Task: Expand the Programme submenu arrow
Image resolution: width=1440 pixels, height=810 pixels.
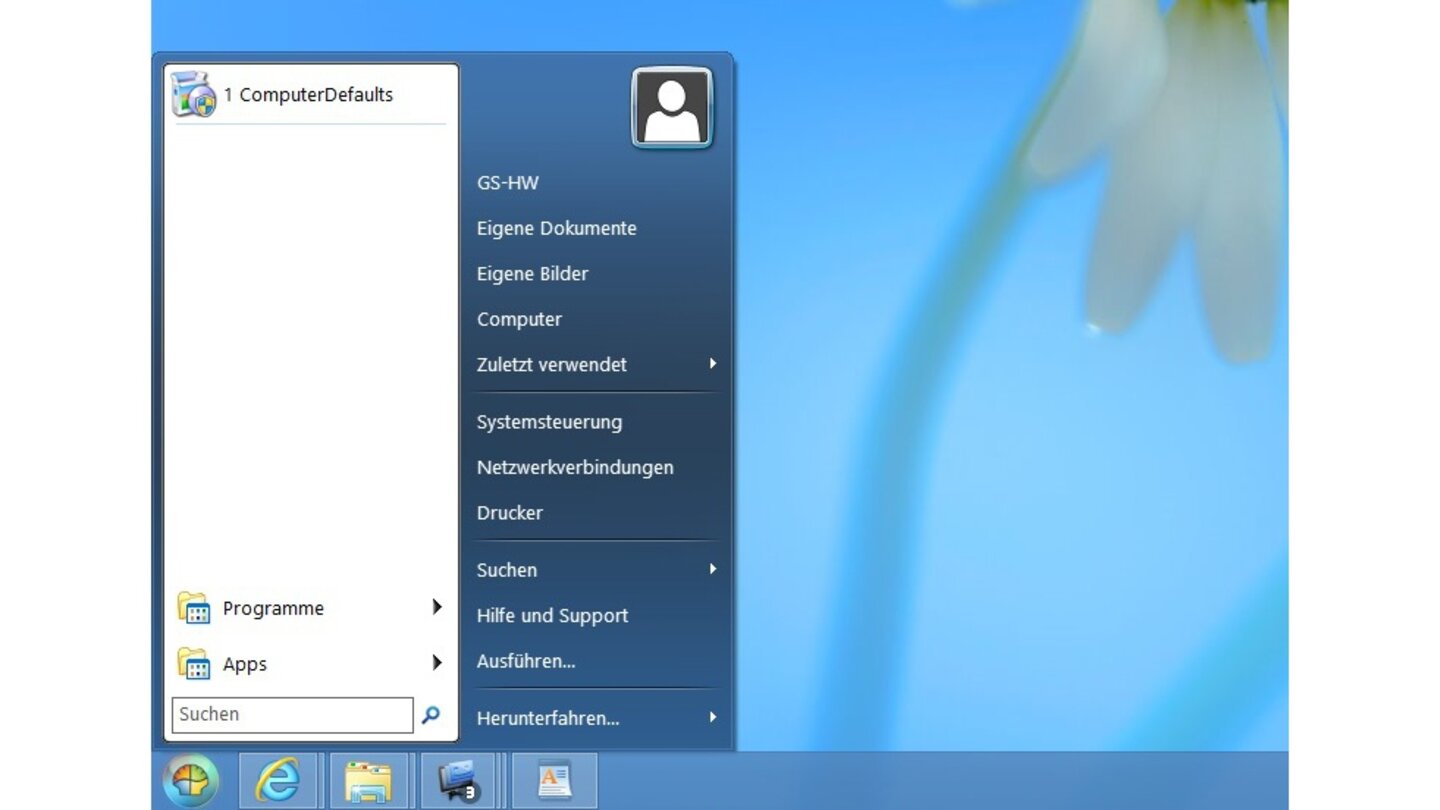Action: click(x=437, y=607)
